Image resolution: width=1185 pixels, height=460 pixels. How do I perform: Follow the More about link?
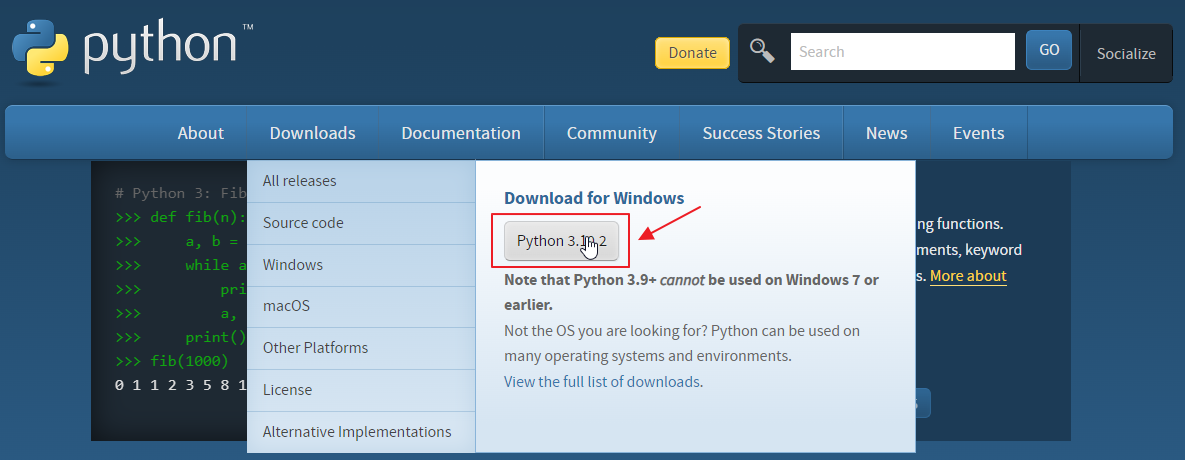968,276
